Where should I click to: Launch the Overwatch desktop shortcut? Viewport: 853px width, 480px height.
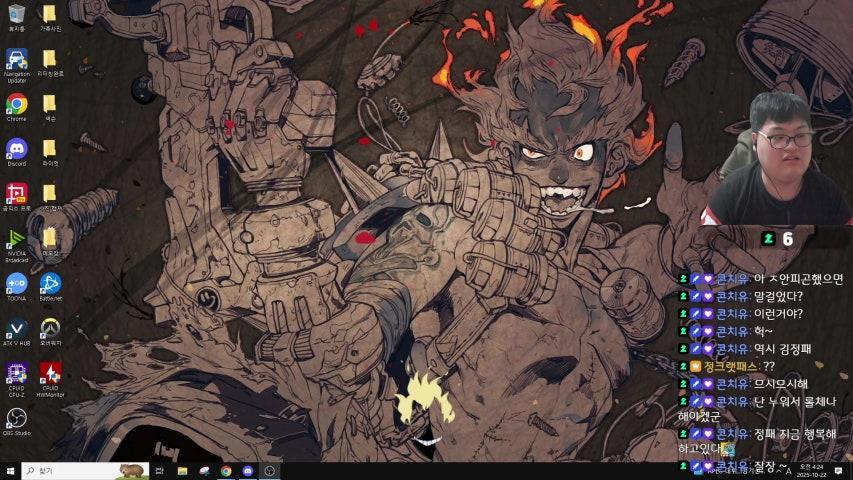50,332
